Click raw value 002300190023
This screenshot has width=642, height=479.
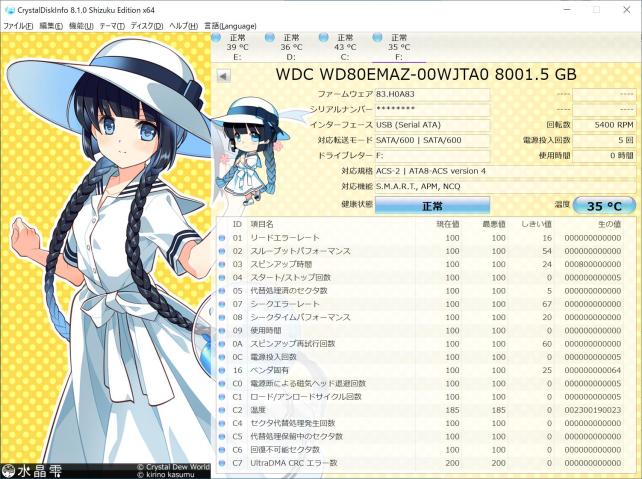pyautogui.click(x=593, y=410)
